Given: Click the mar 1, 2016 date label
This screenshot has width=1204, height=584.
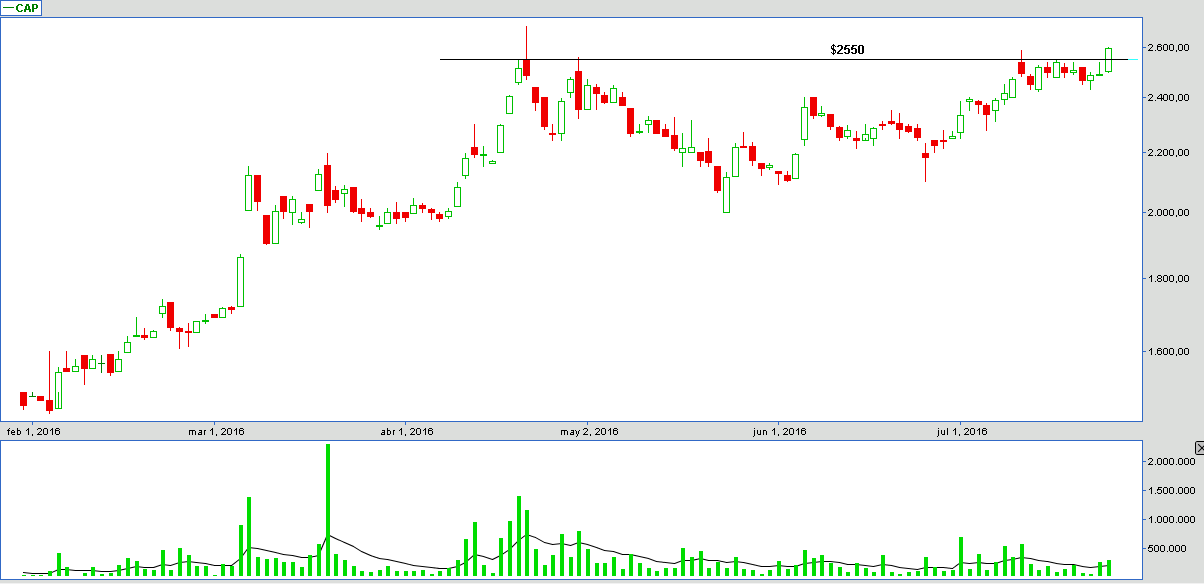Looking at the screenshot, I should [x=217, y=432].
